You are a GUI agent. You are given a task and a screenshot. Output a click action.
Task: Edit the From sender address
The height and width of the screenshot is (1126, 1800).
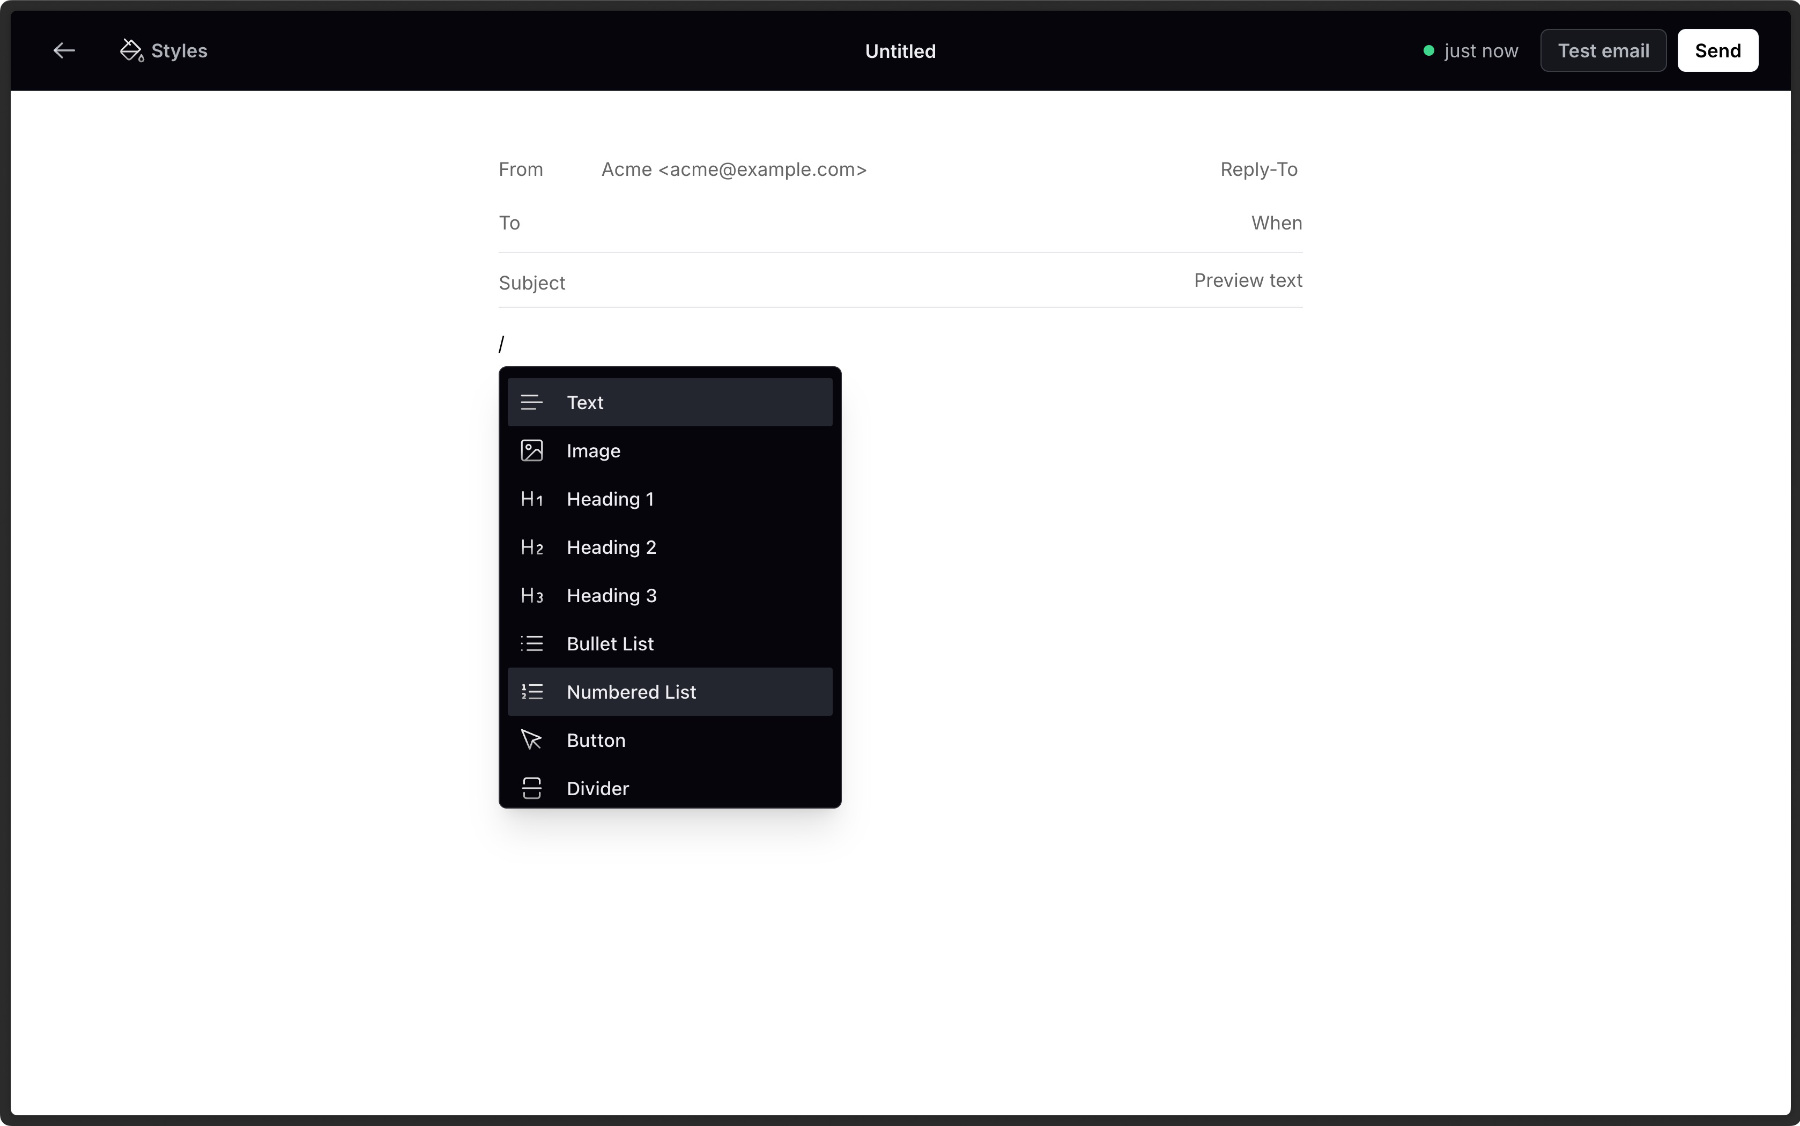(734, 170)
